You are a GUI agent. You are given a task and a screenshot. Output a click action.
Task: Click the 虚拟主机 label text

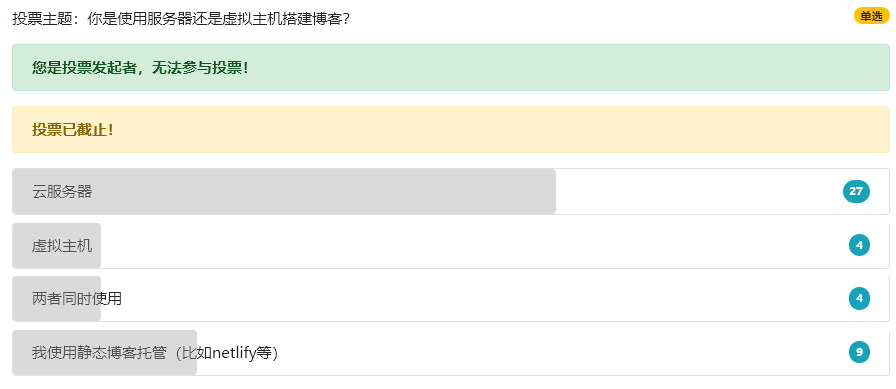(62, 246)
